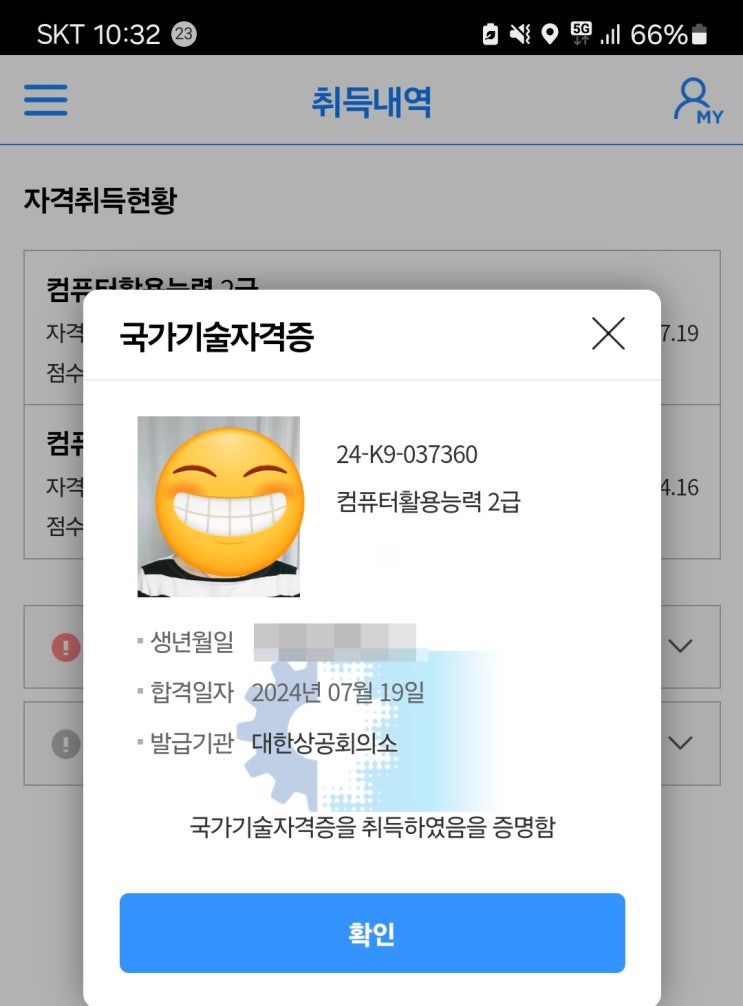743x1006 pixels.
Task: Click the blue 확인 button
Action: [372, 933]
